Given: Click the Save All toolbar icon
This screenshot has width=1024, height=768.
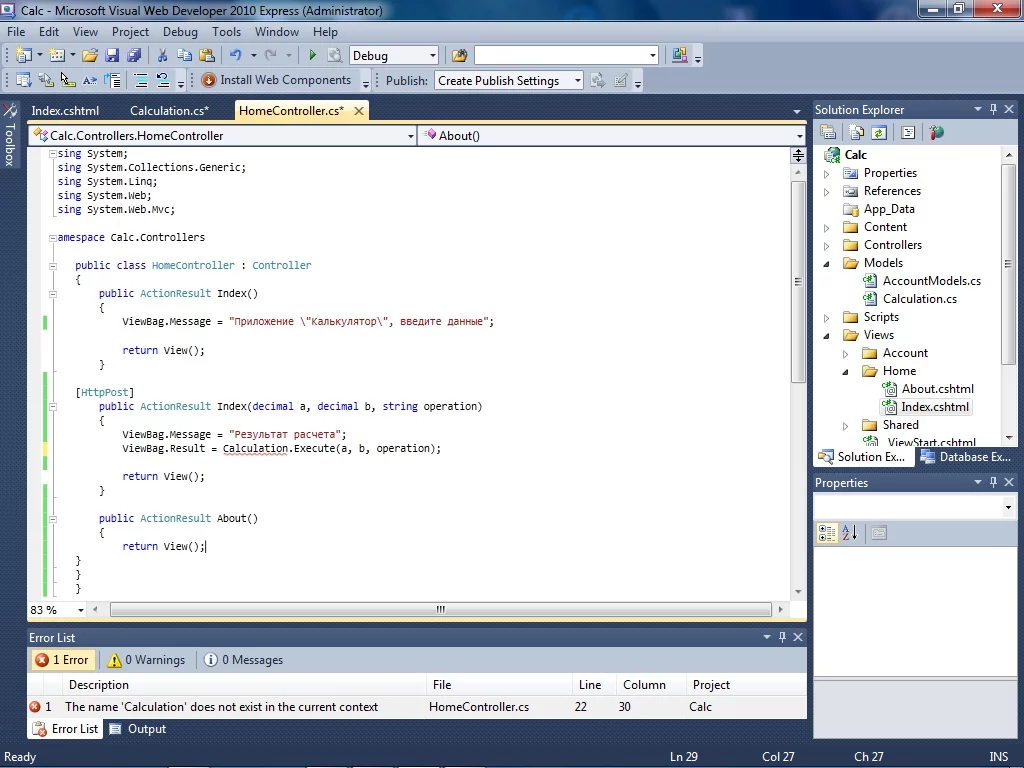Looking at the screenshot, I should pyautogui.click(x=131, y=56).
